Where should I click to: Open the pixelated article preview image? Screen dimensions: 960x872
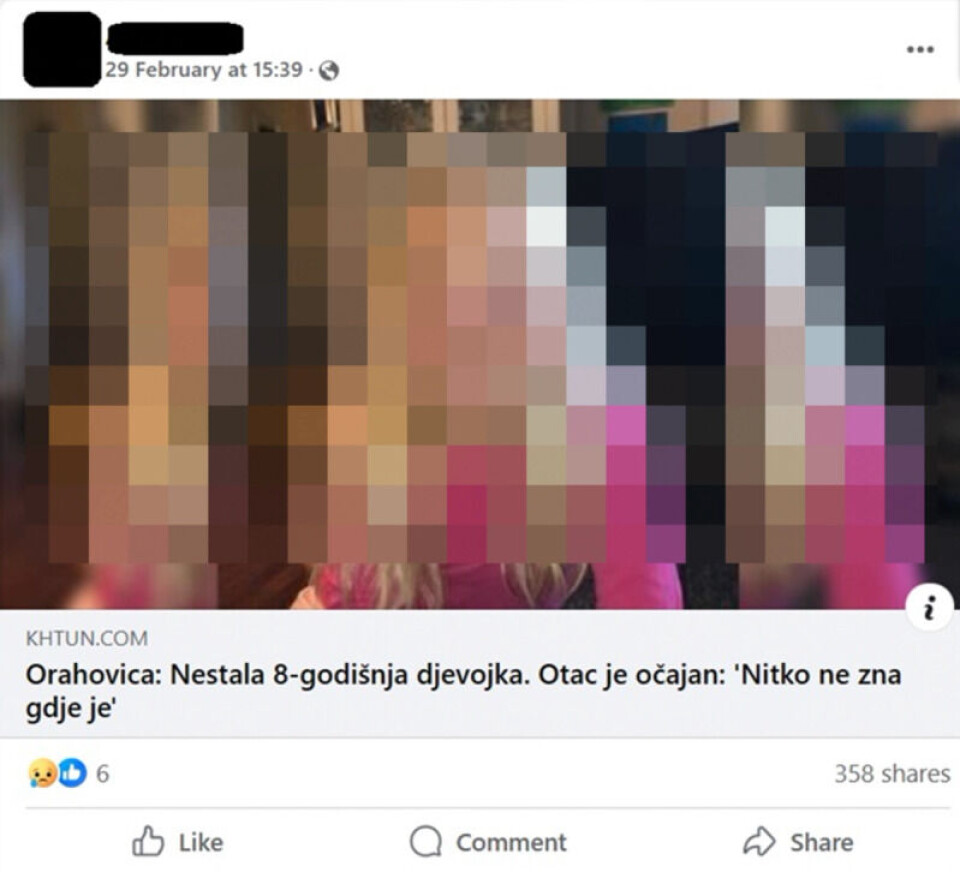(480, 354)
